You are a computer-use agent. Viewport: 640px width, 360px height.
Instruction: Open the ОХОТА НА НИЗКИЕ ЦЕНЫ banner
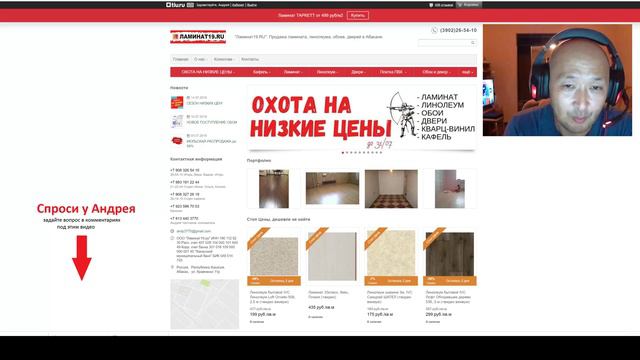(362, 118)
